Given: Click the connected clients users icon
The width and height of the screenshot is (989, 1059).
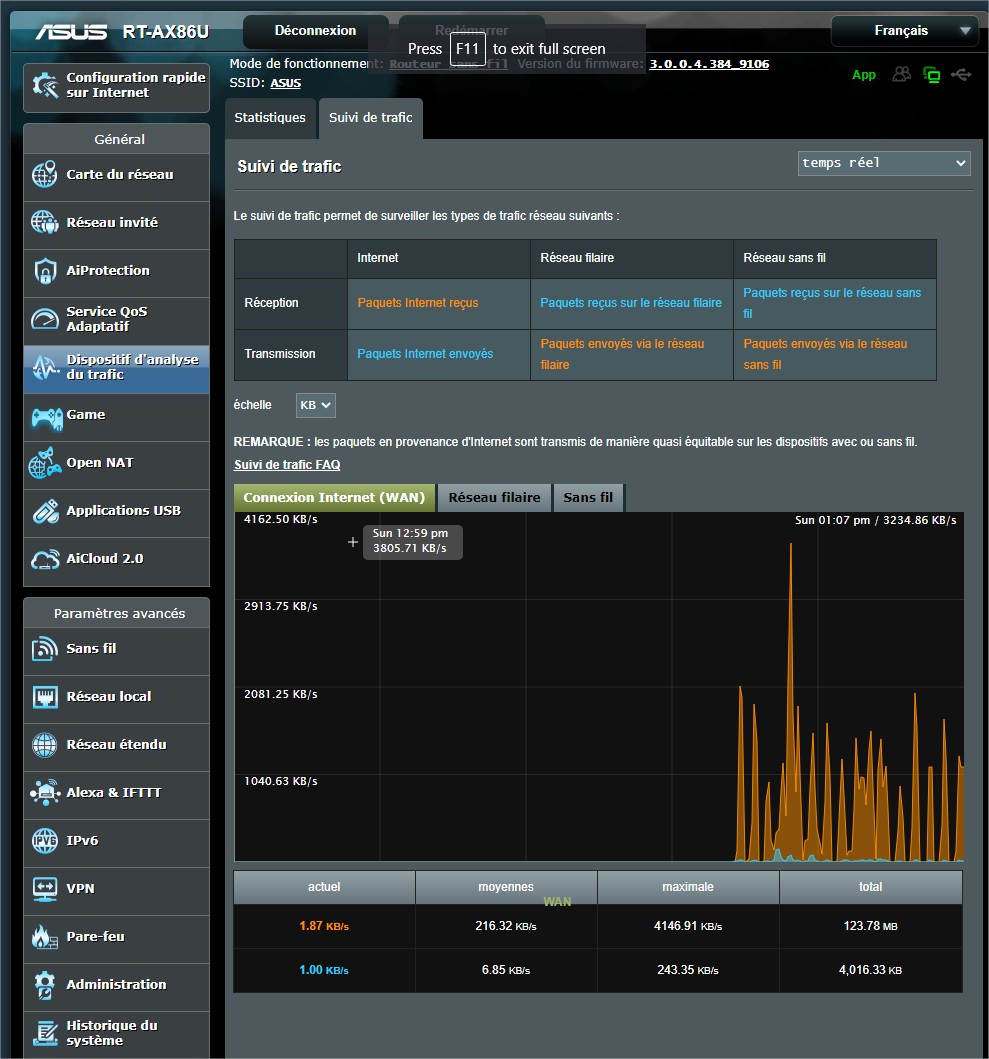Looking at the screenshot, I should [x=902, y=74].
